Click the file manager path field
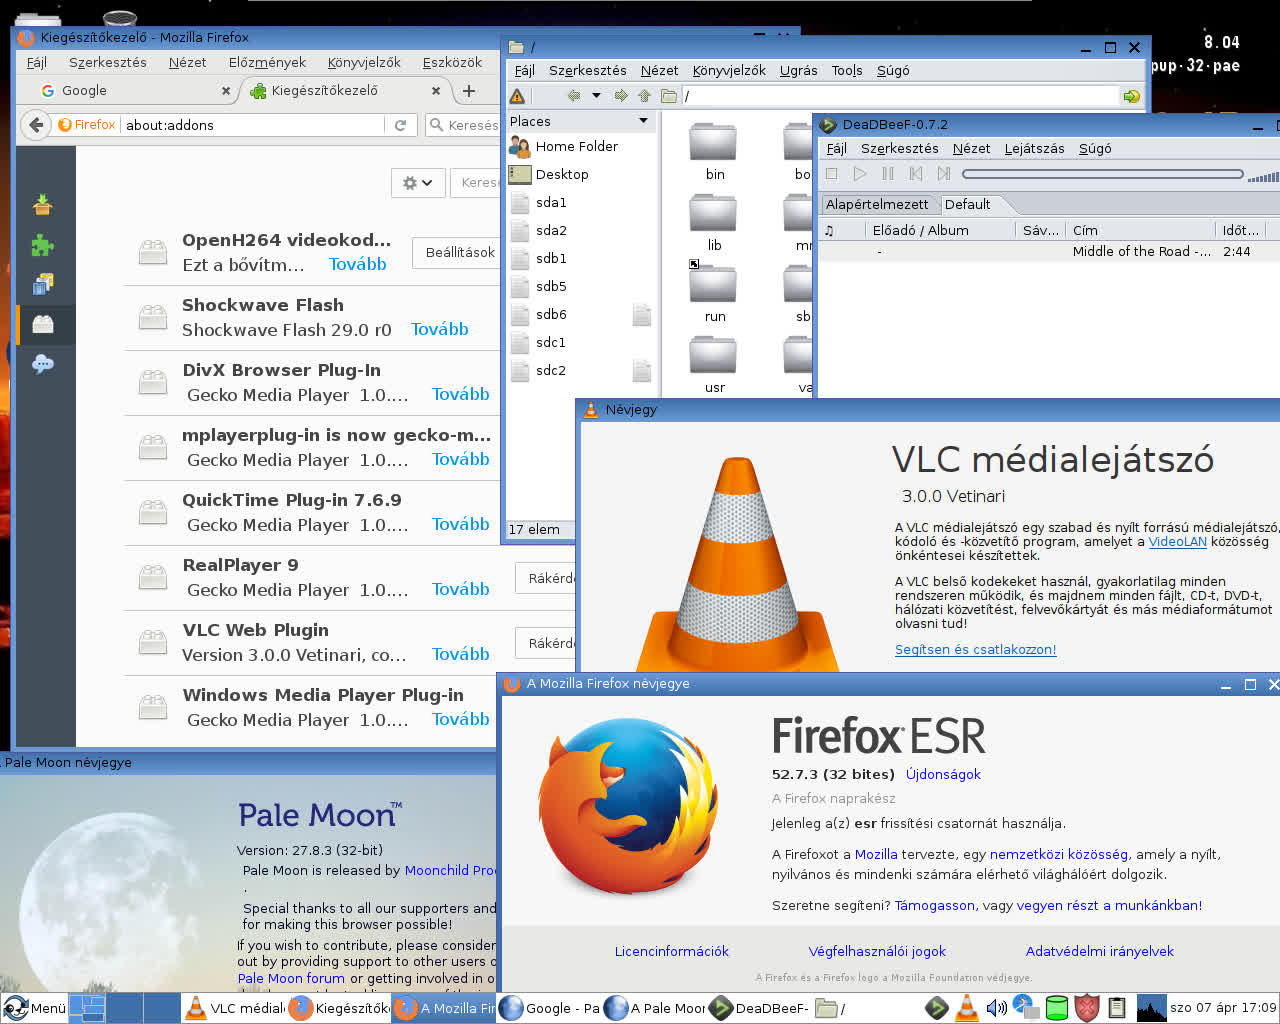The width and height of the screenshot is (1280, 1024). (899, 96)
